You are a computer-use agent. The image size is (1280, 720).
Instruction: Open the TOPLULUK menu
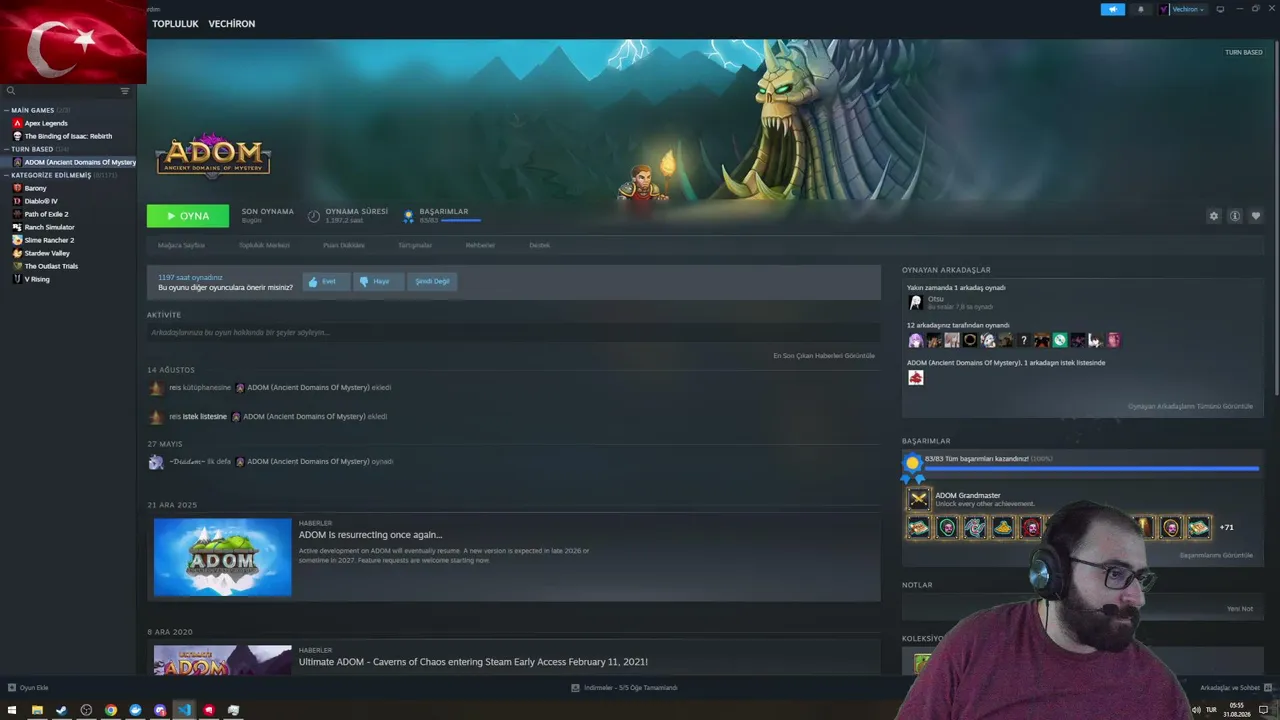coord(175,24)
